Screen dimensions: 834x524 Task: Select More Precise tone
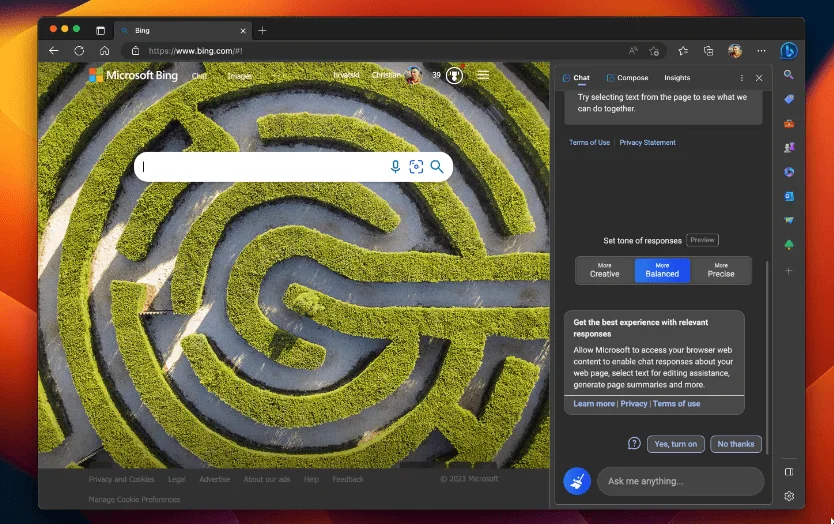721,270
